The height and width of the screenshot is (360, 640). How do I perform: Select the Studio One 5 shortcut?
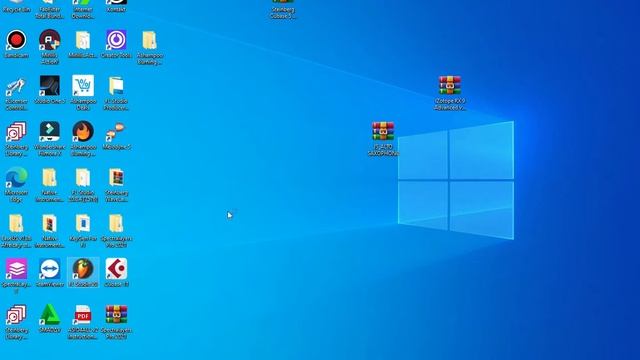(50, 85)
